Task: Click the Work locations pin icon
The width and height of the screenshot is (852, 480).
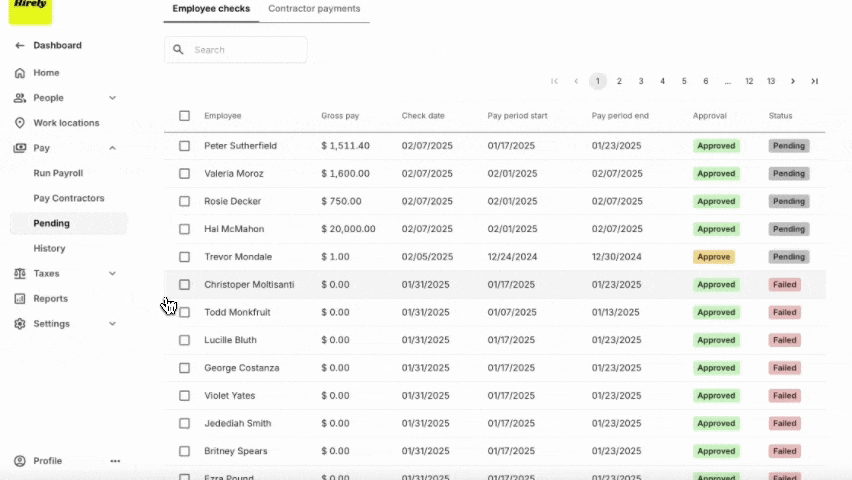Action: [x=20, y=123]
